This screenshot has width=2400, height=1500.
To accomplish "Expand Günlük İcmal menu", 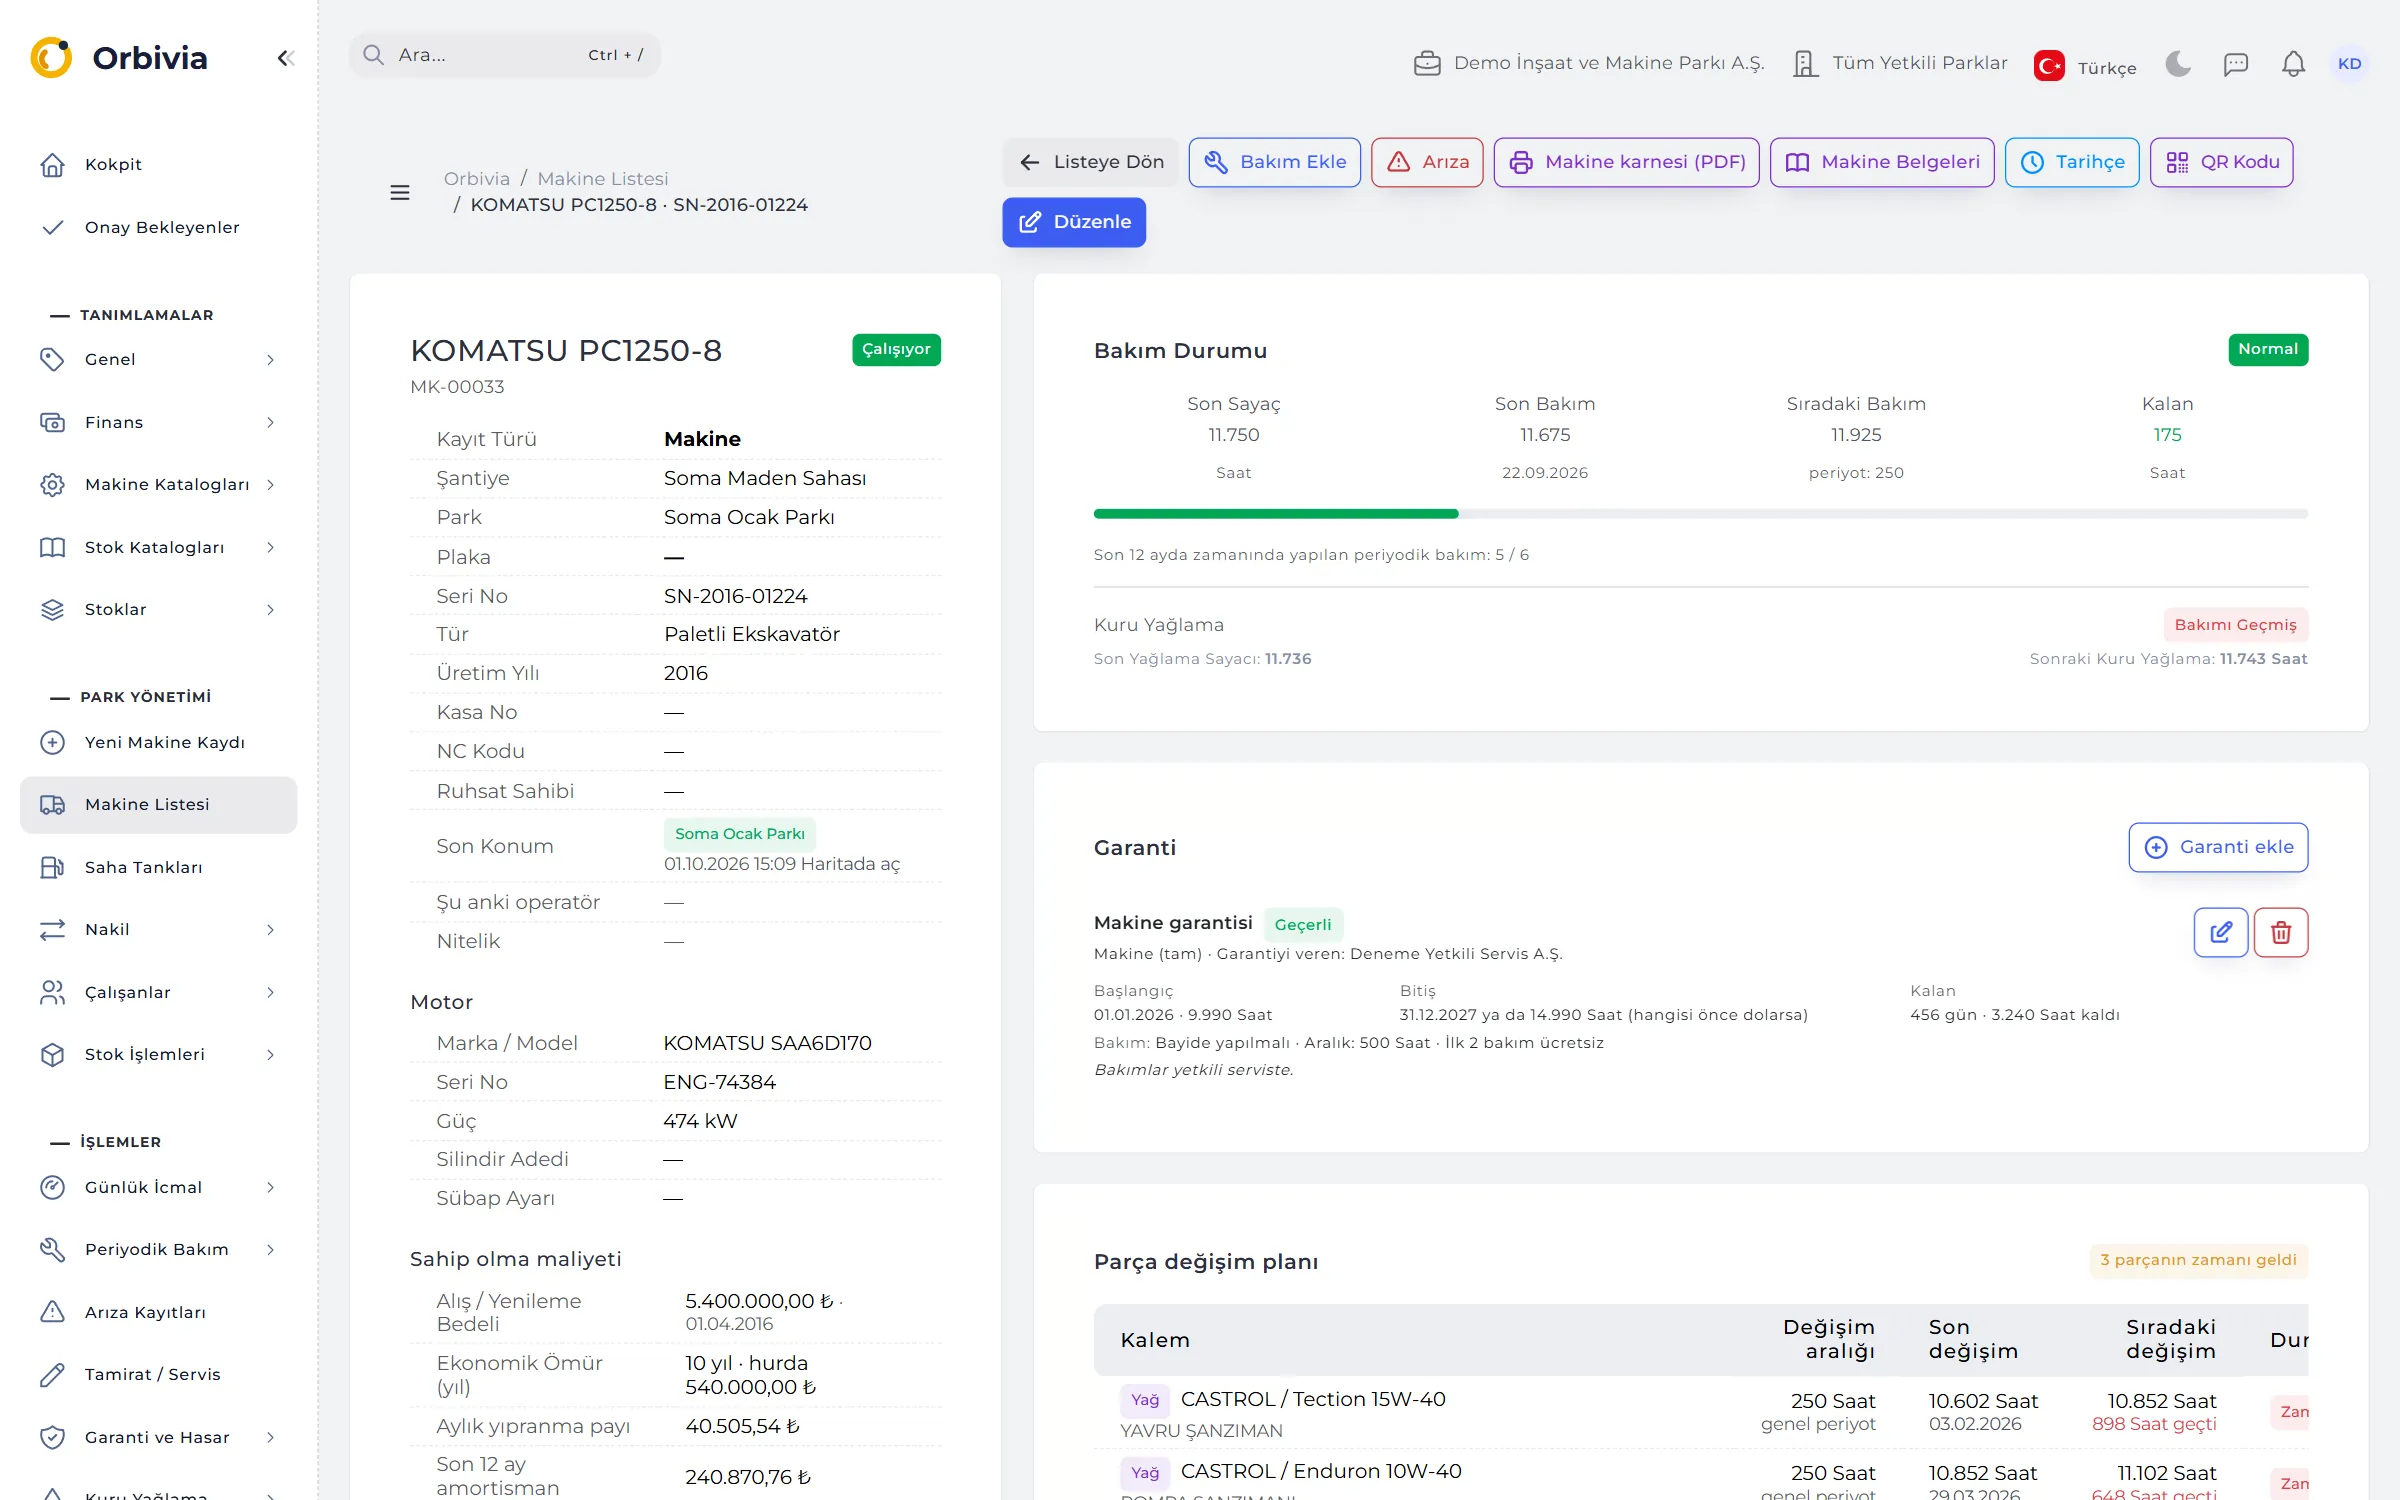I will pyautogui.click(x=158, y=1187).
